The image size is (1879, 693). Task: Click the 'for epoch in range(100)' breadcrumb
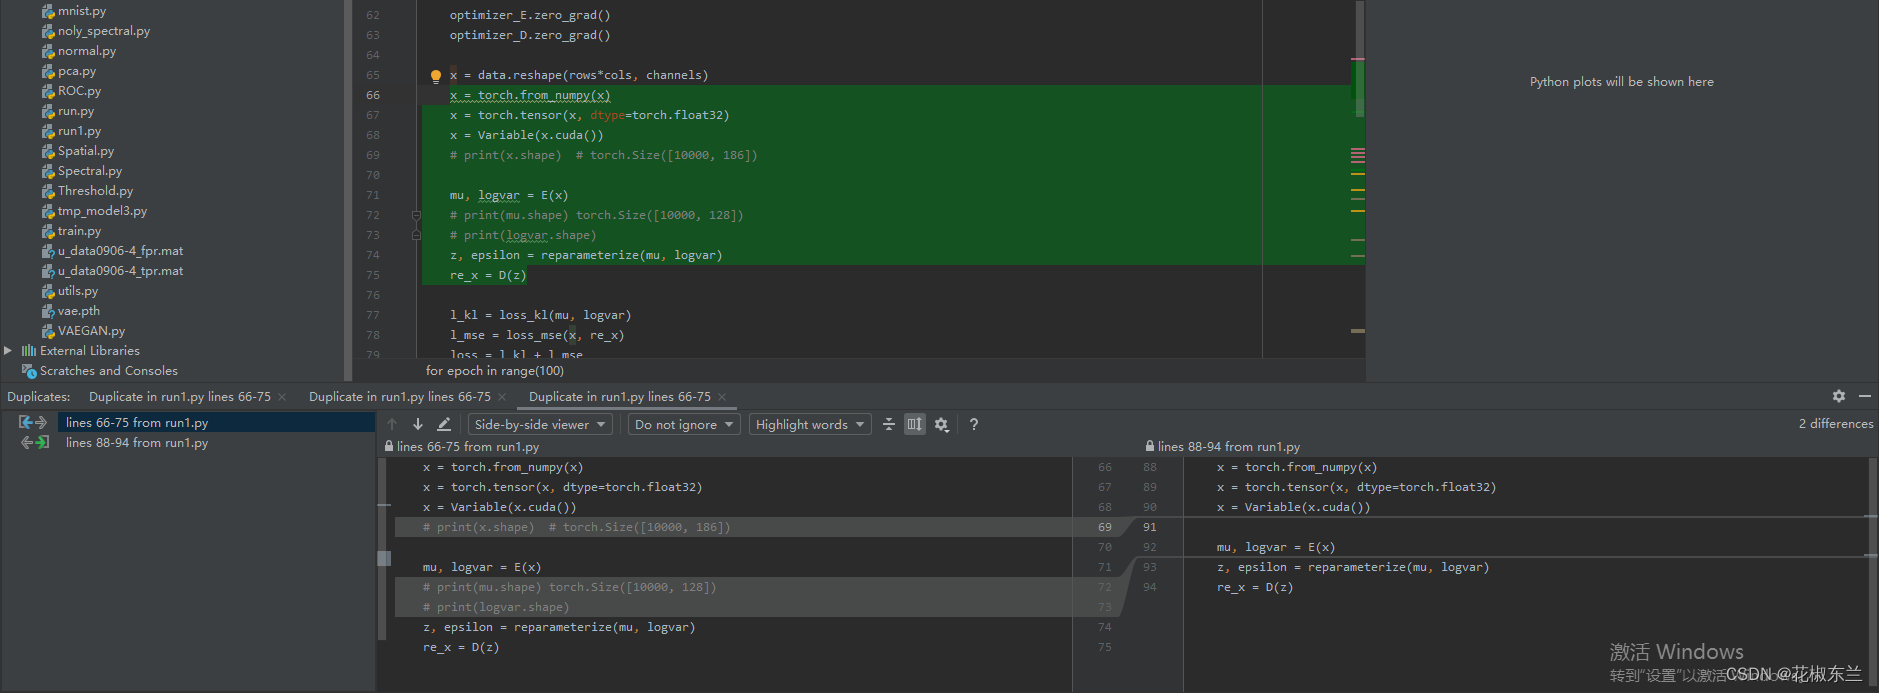(495, 370)
